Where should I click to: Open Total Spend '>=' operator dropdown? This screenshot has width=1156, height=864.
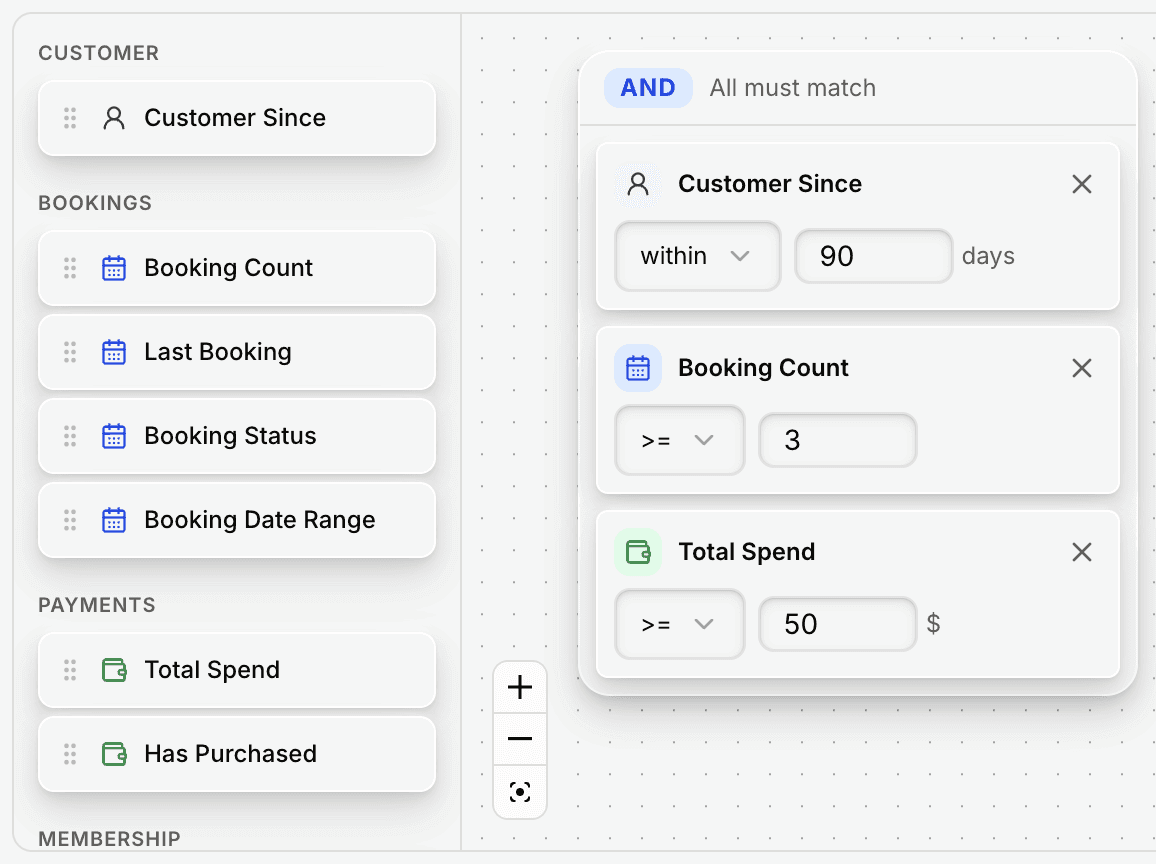tap(680, 624)
